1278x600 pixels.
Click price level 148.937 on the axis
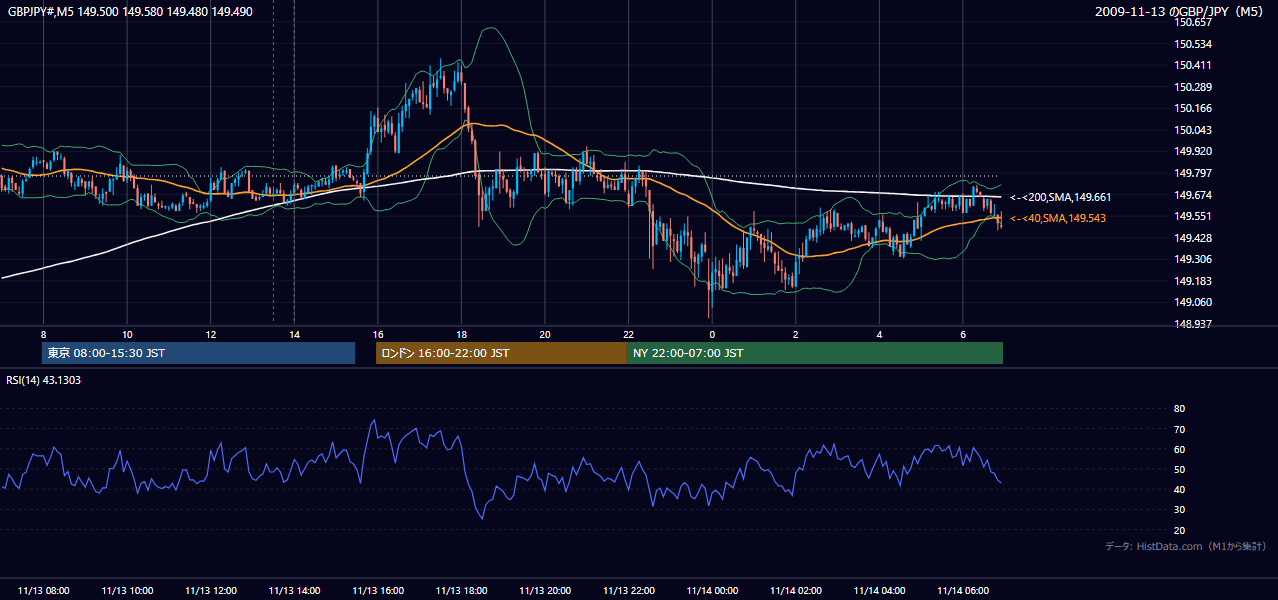point(1192,324)
